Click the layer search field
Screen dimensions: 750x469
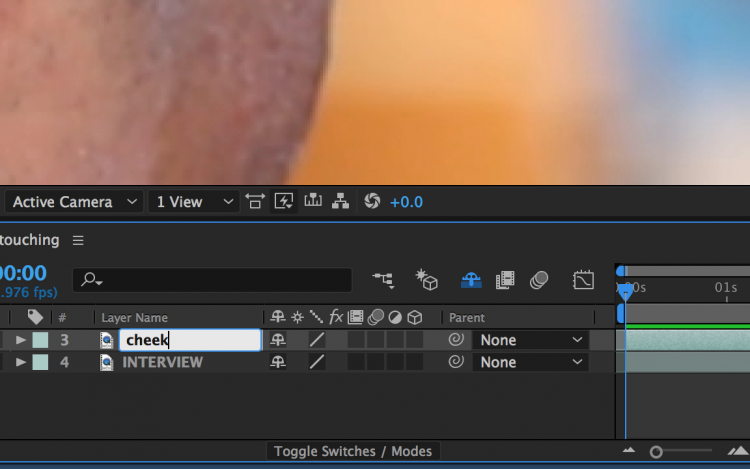pyautogui.click(x=212, y=280)
